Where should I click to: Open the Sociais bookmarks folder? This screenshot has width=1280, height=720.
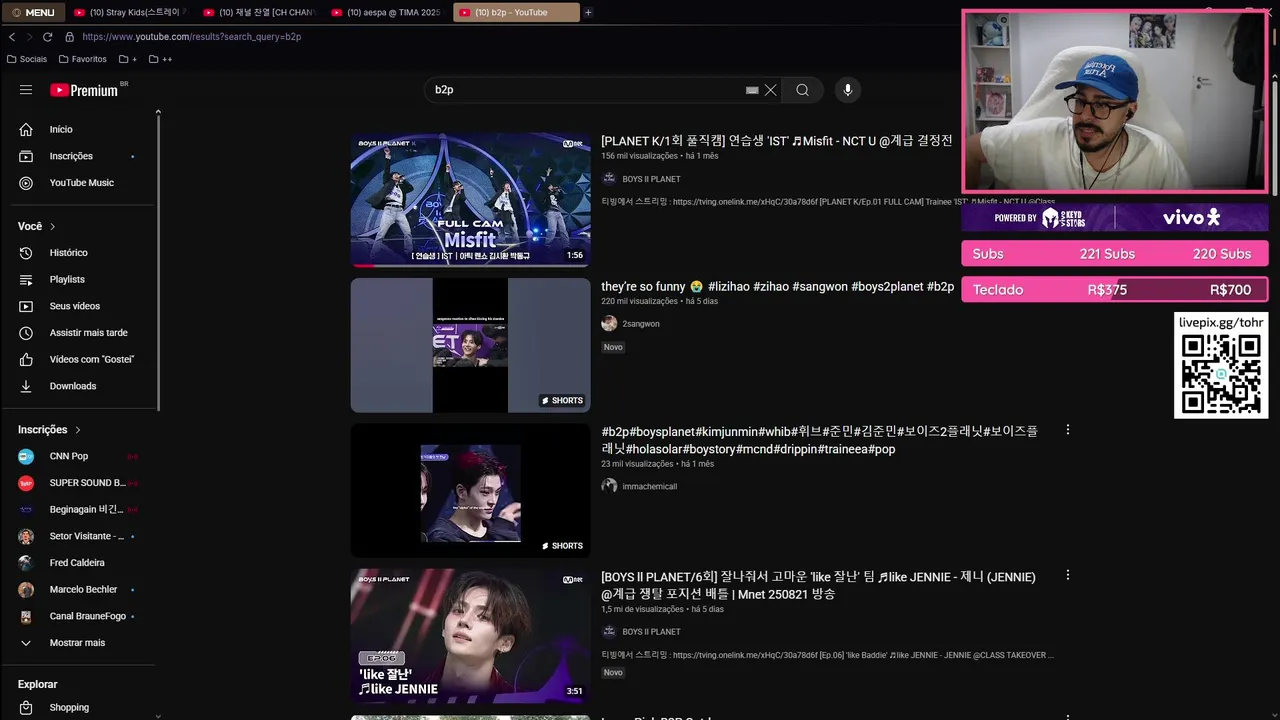pos(27,59)
